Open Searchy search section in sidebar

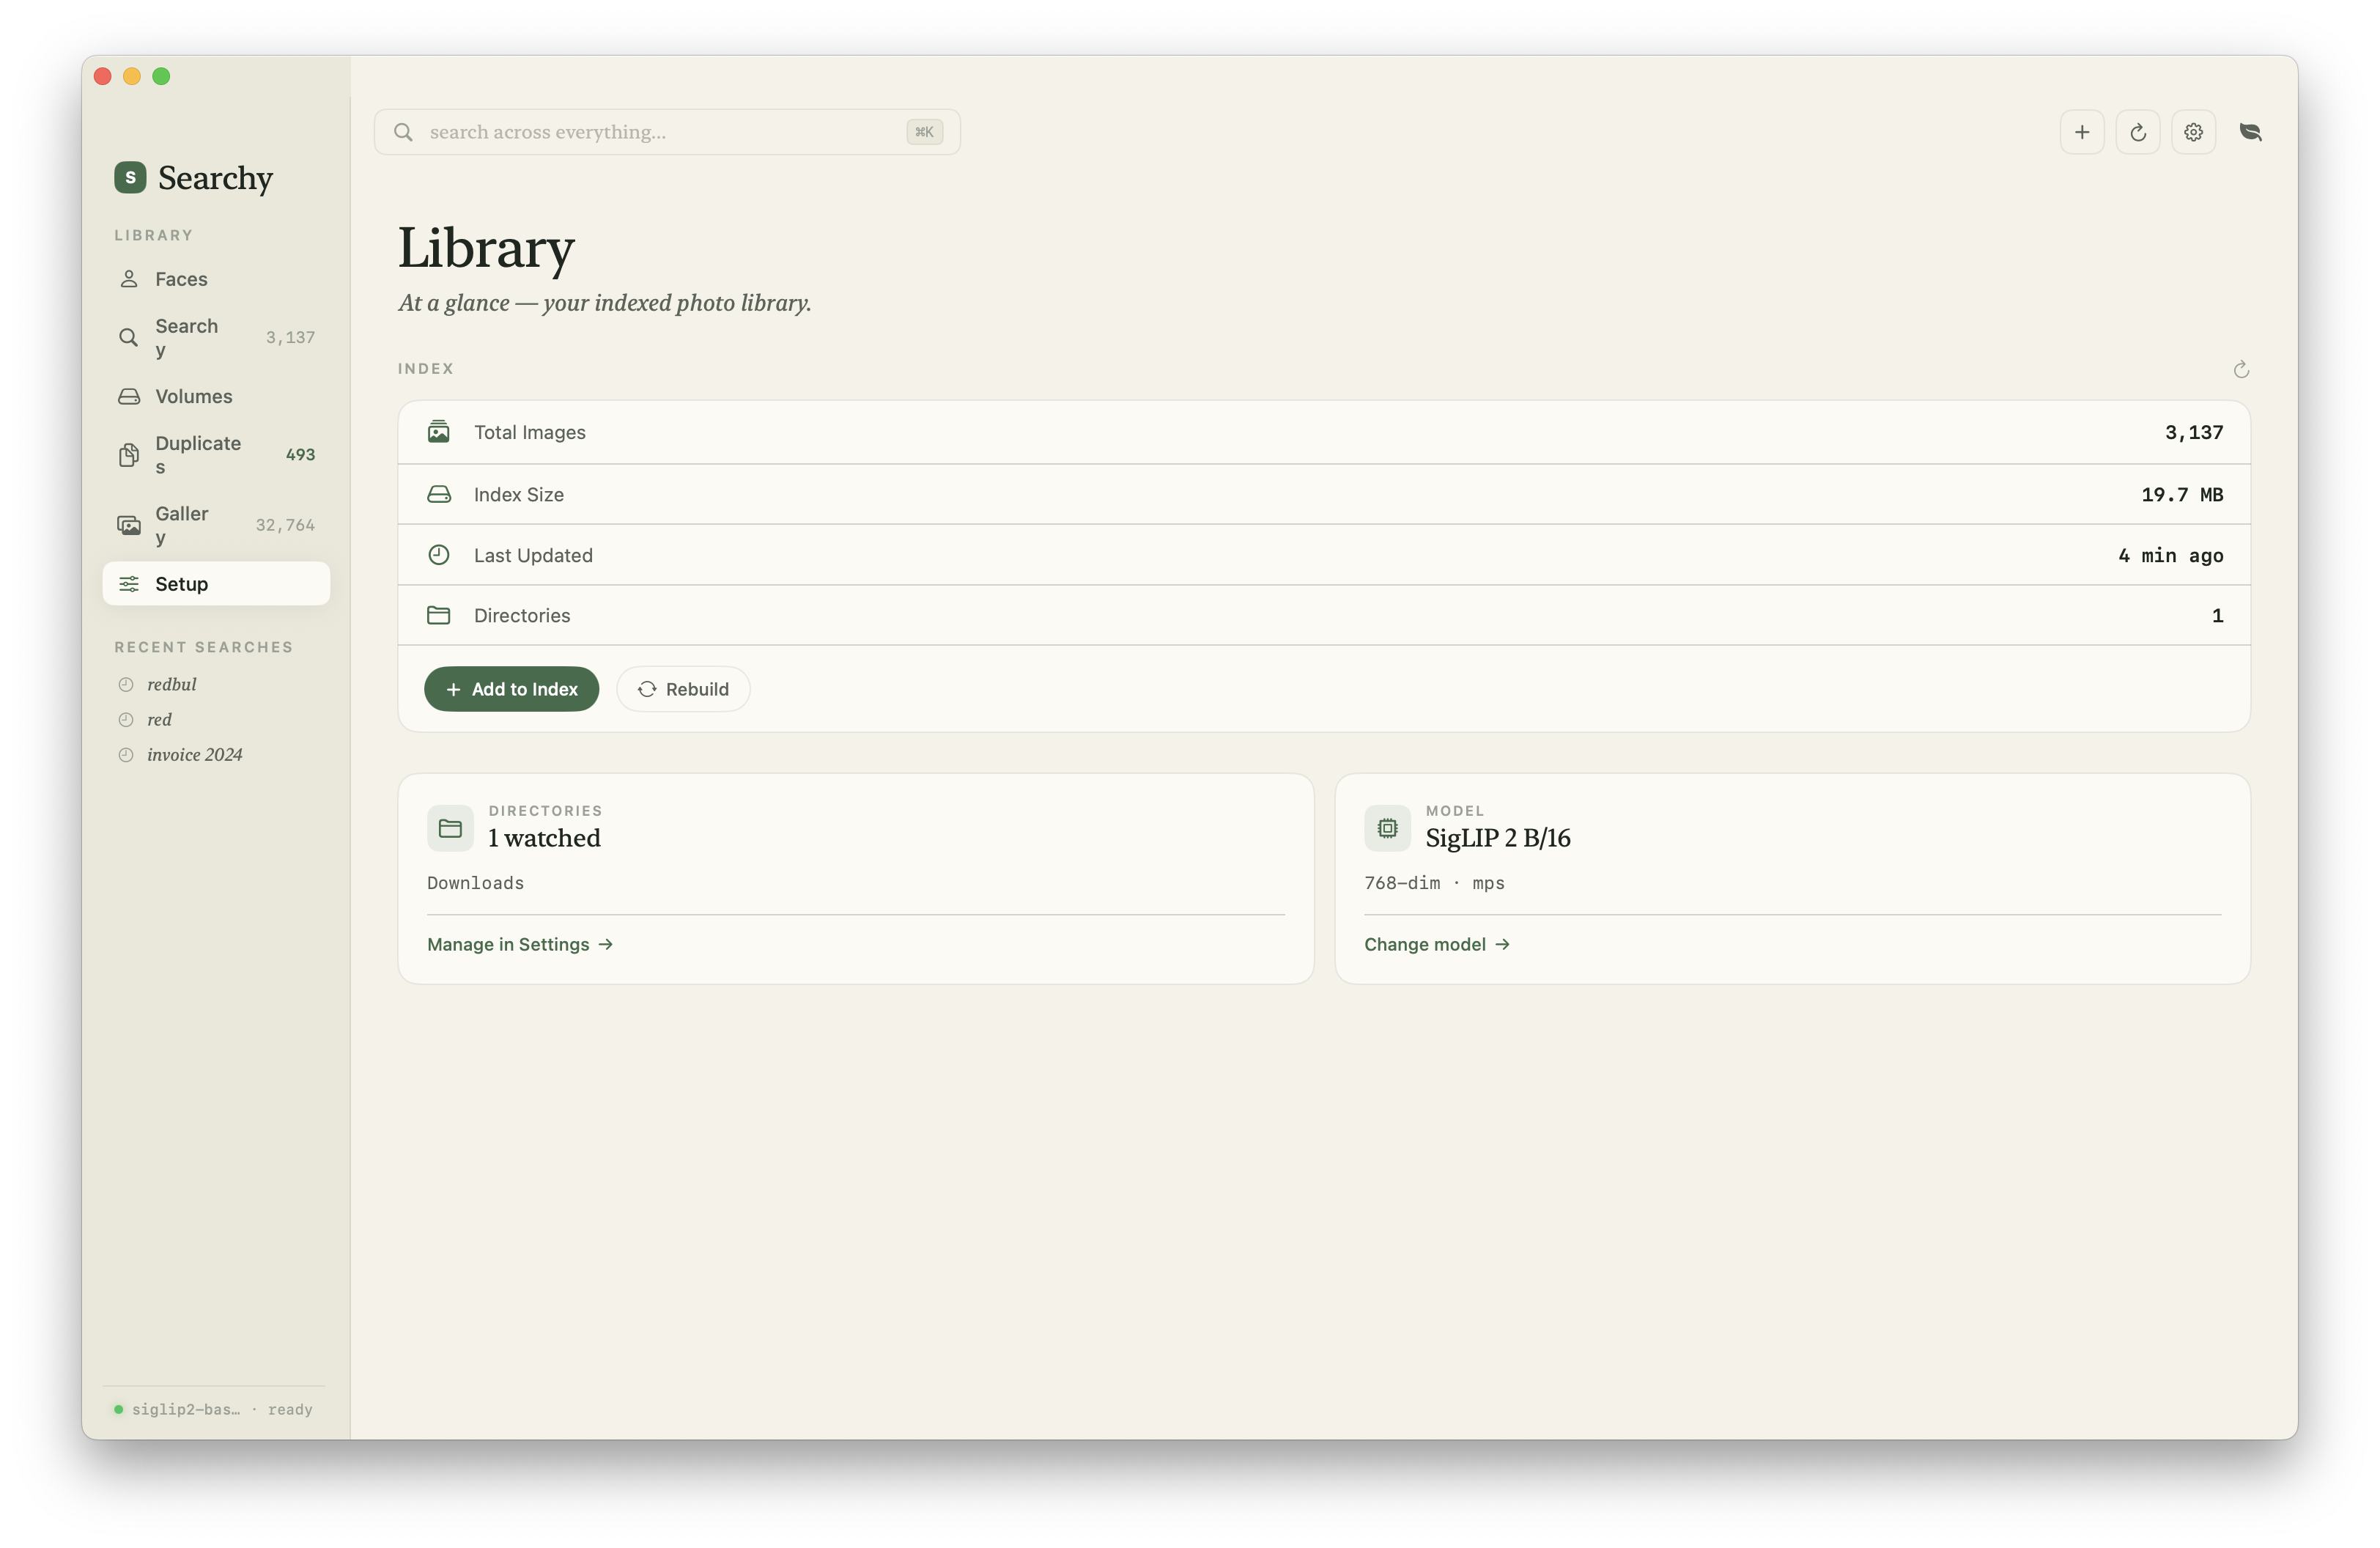pos(216,338)
